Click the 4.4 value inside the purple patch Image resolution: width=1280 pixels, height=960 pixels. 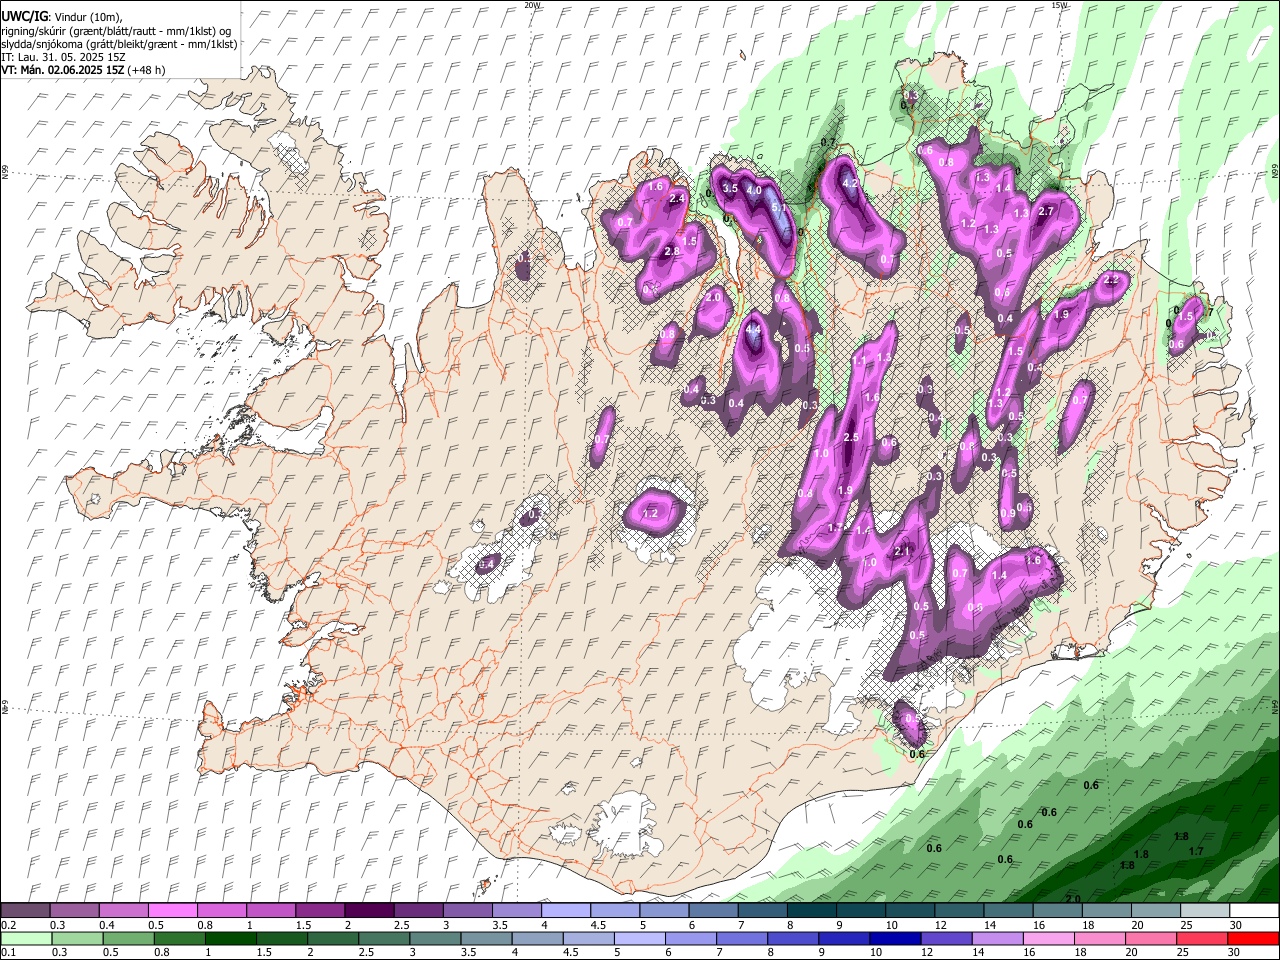[x=754, y=329]
